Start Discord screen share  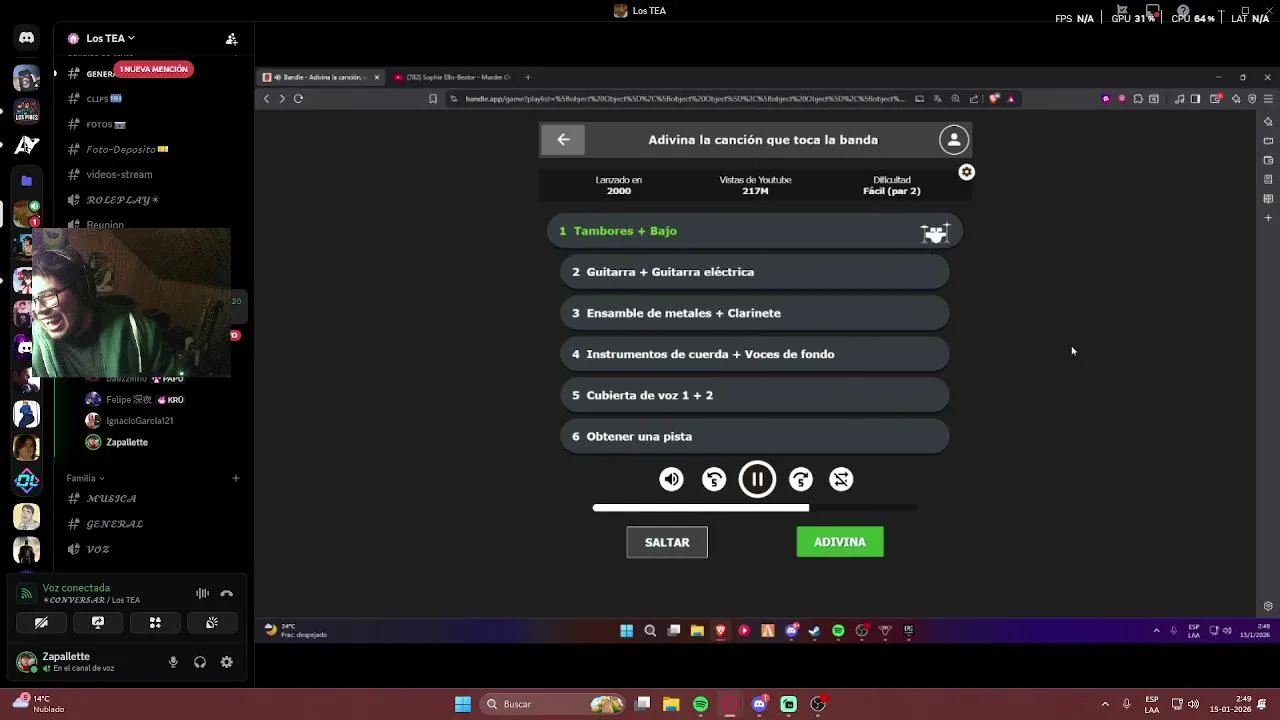tap(98, 622)
